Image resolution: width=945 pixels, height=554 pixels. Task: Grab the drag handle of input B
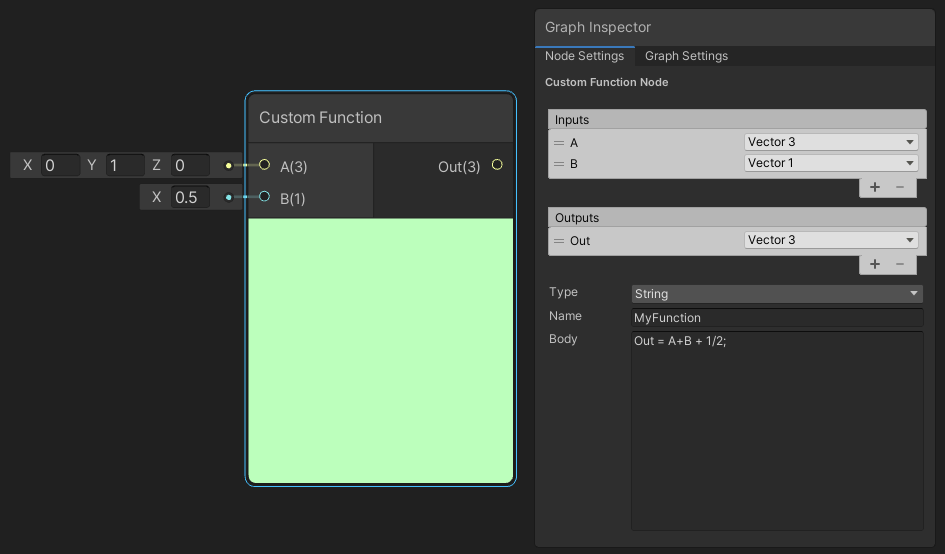559,164
